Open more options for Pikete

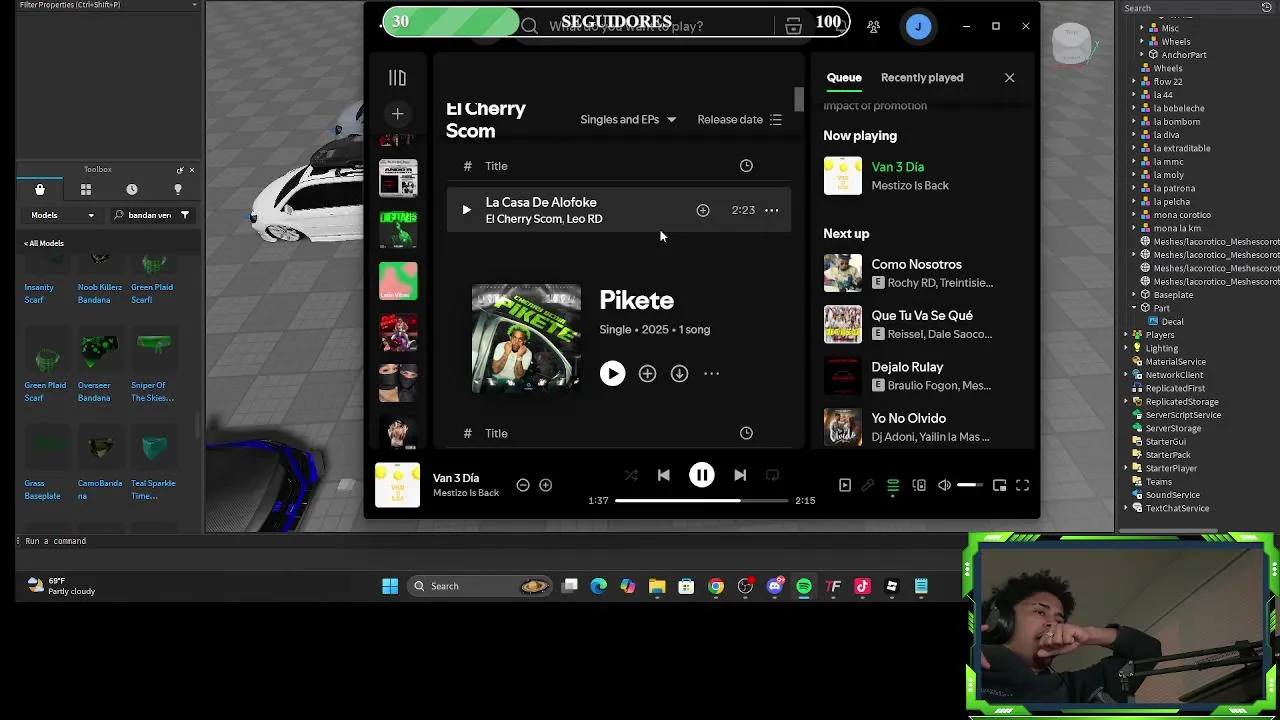[x=711, y=373]
